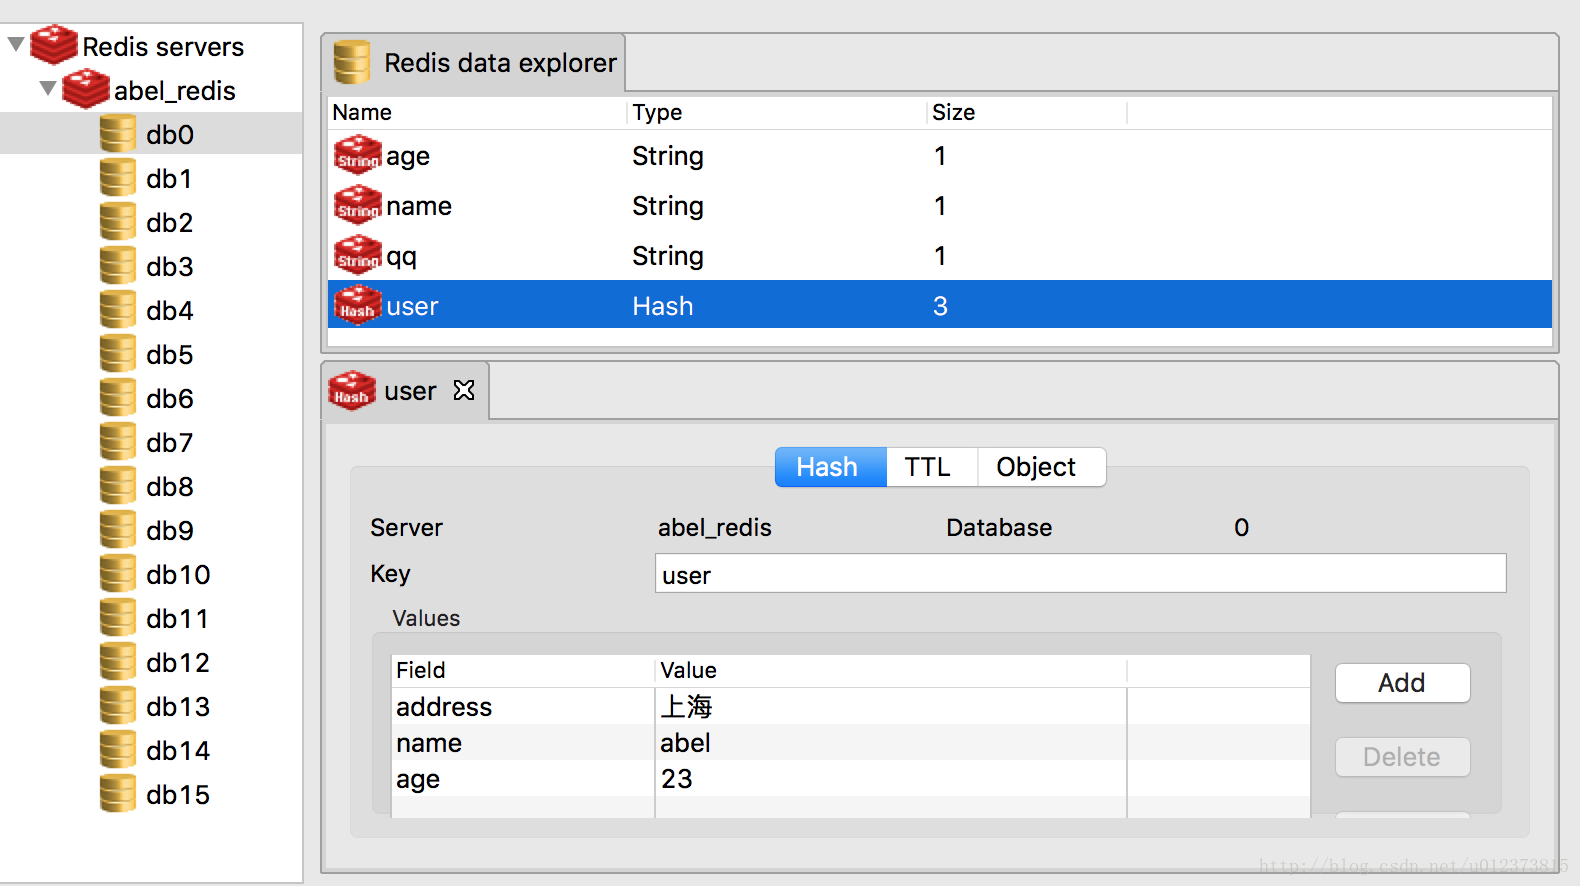The height and width of the screenshot is (886, 1580).
Task: Activate the user editor tab label
Action: pyautogui.click(x=410, y=391)
